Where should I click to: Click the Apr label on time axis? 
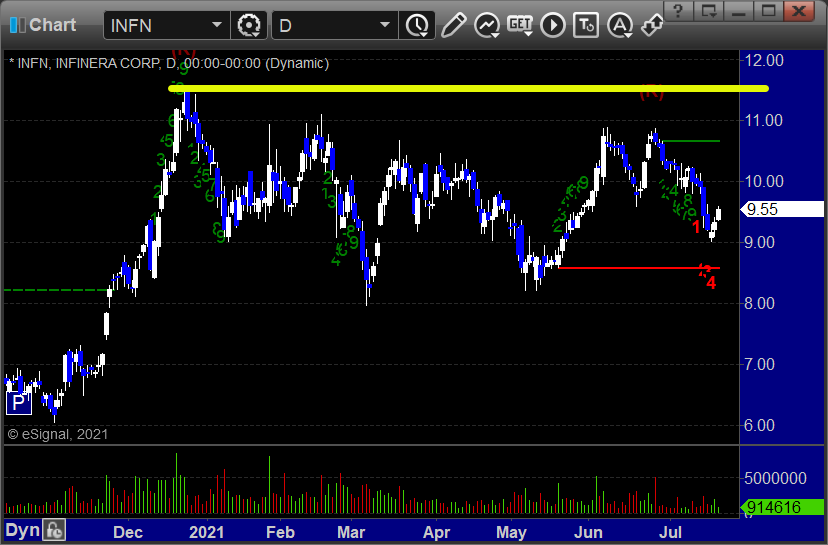pos(436,532)
